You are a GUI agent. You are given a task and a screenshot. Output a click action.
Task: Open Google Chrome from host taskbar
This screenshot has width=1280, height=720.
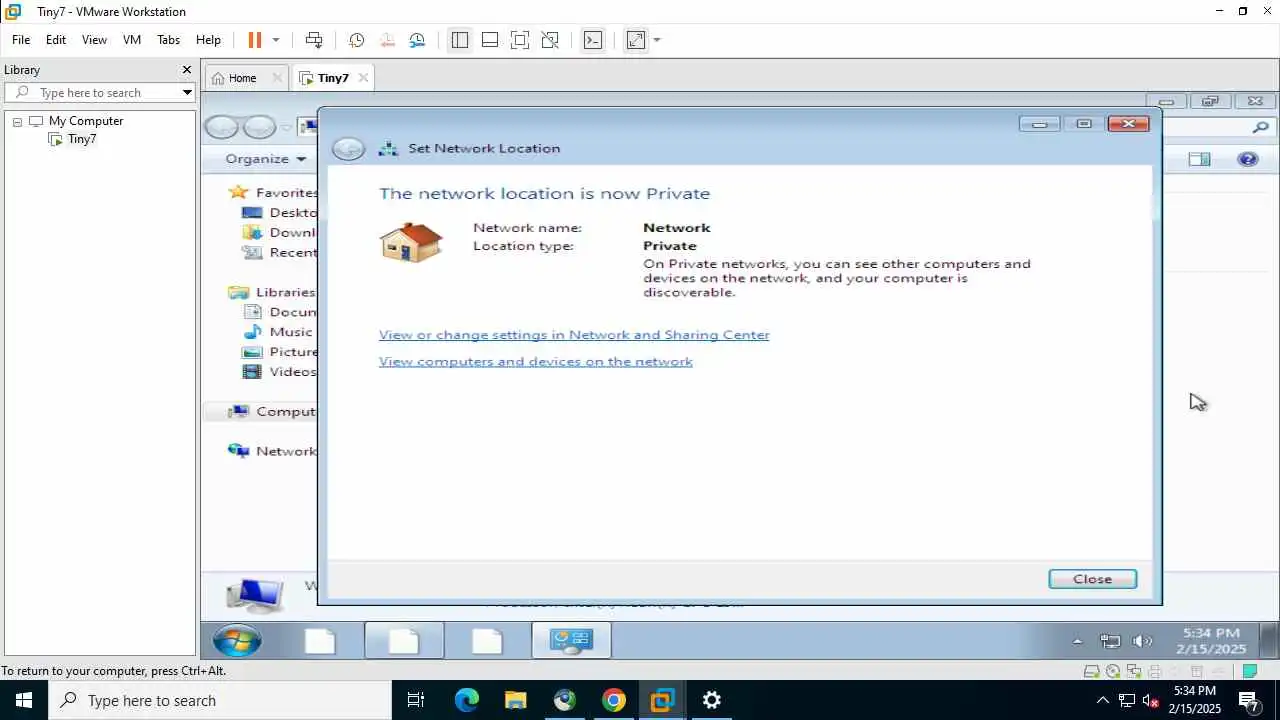[613, 700]
